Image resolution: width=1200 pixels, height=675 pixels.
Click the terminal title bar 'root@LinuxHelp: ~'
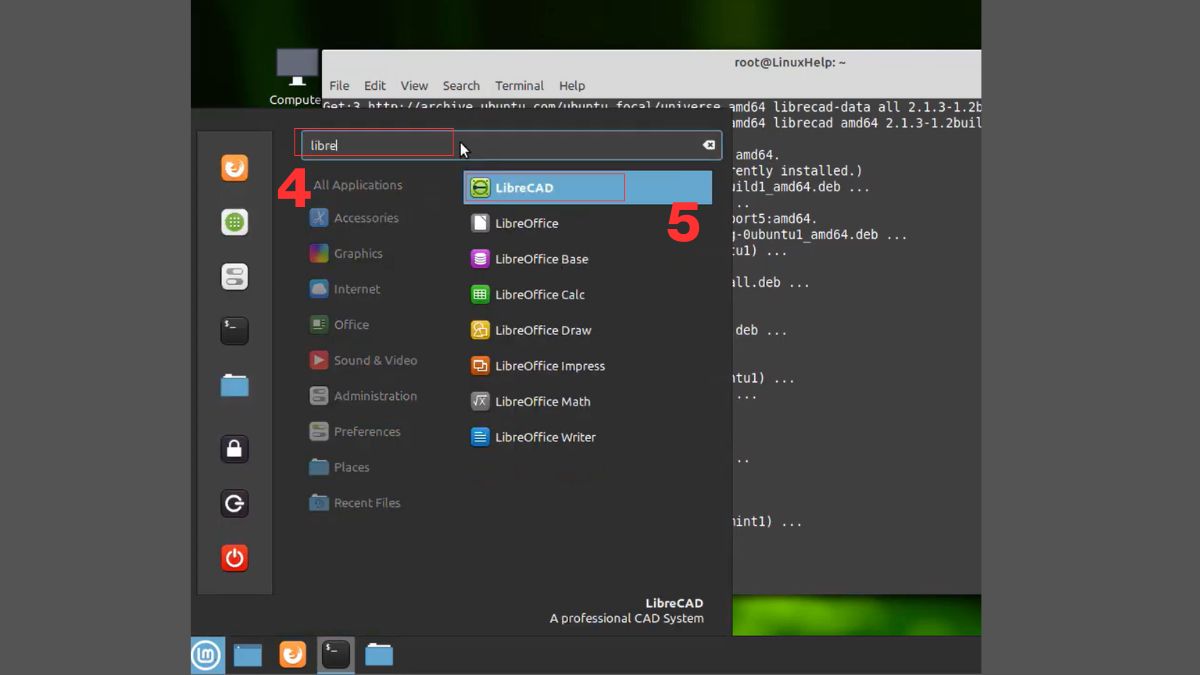click(x=790, y=62)
